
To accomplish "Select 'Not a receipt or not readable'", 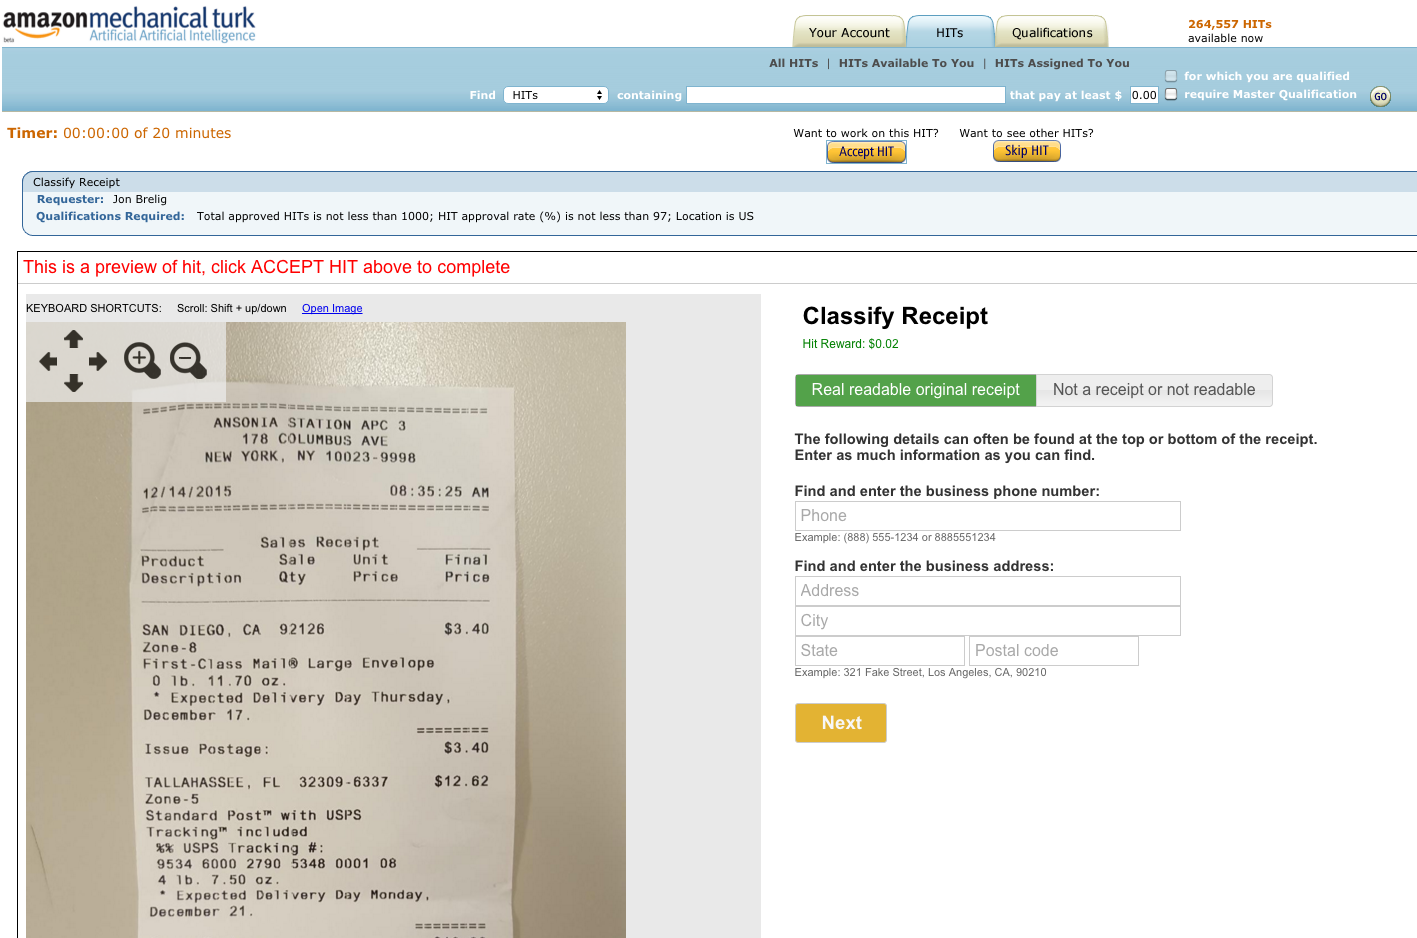I will click(x=1153, y=390).
